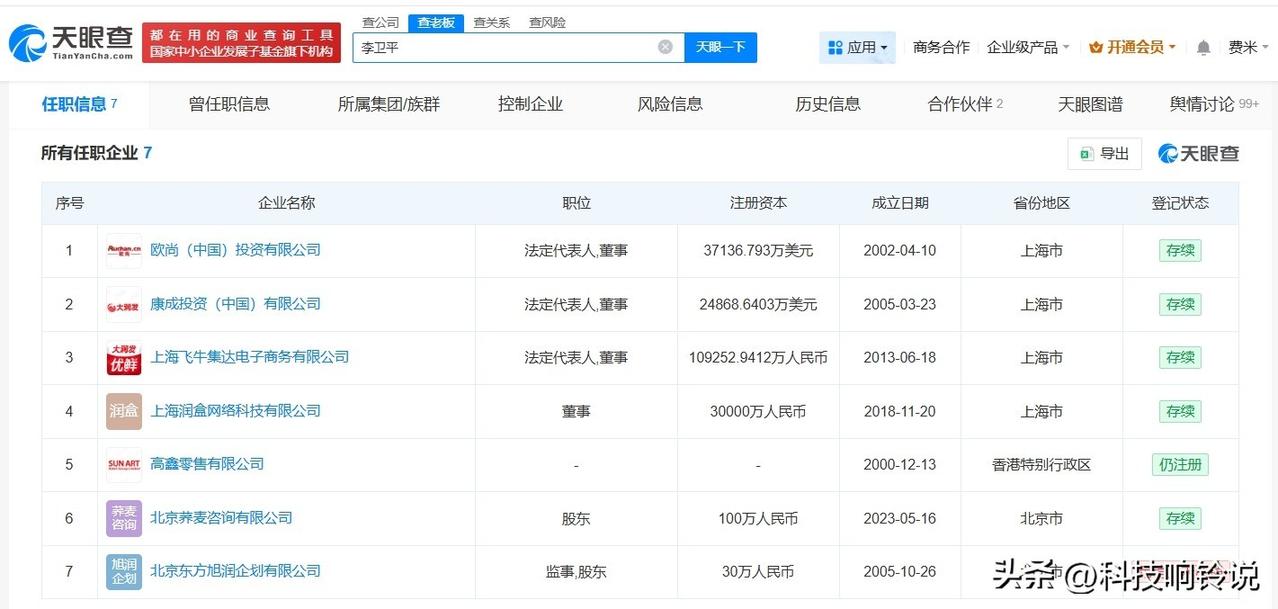Click the blue apps grid icon beside 应用

836,47
